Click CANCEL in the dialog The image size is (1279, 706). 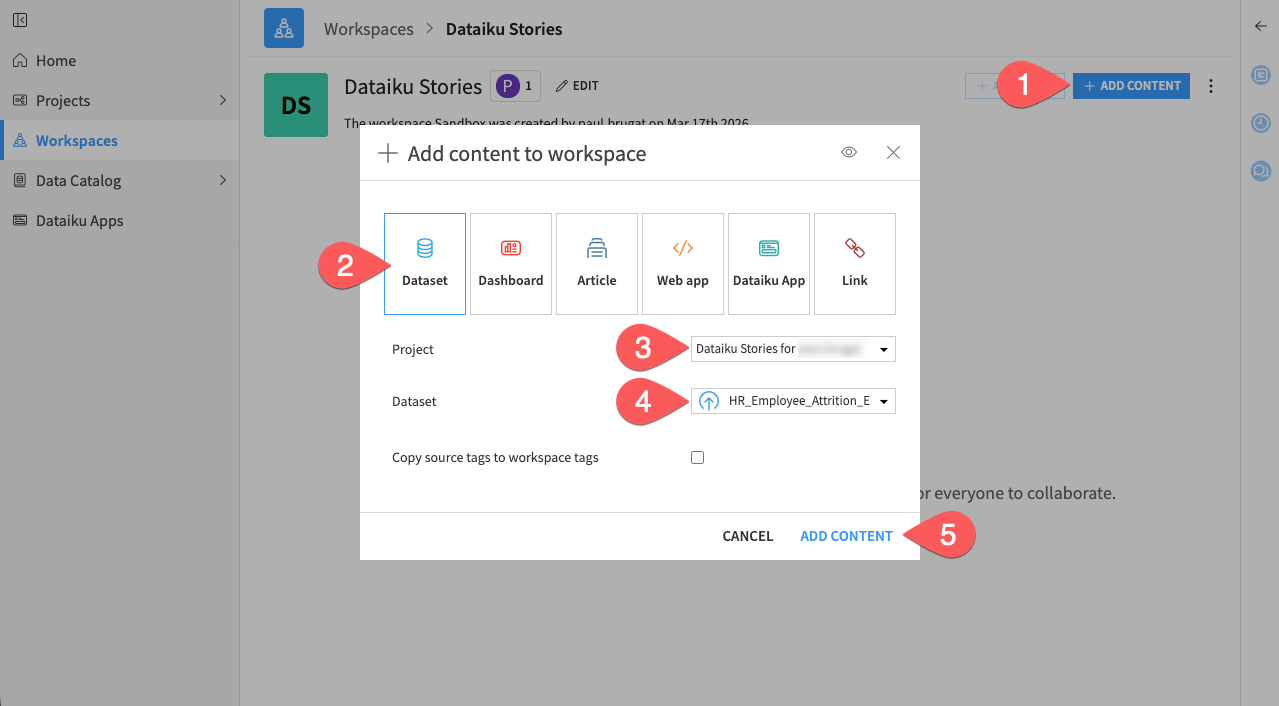point(748,536)
